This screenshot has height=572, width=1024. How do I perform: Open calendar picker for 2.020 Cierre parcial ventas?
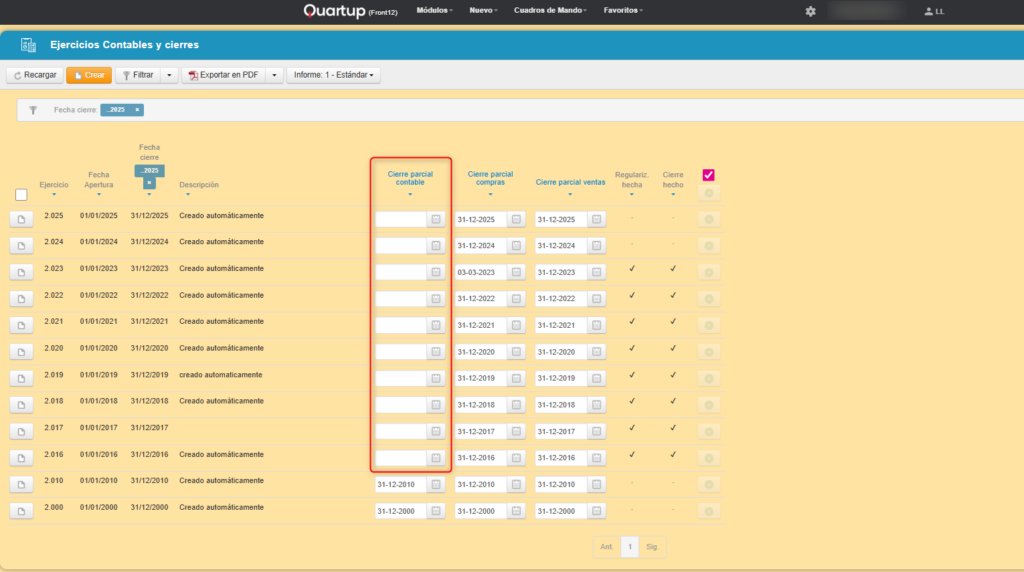[596, 352]
